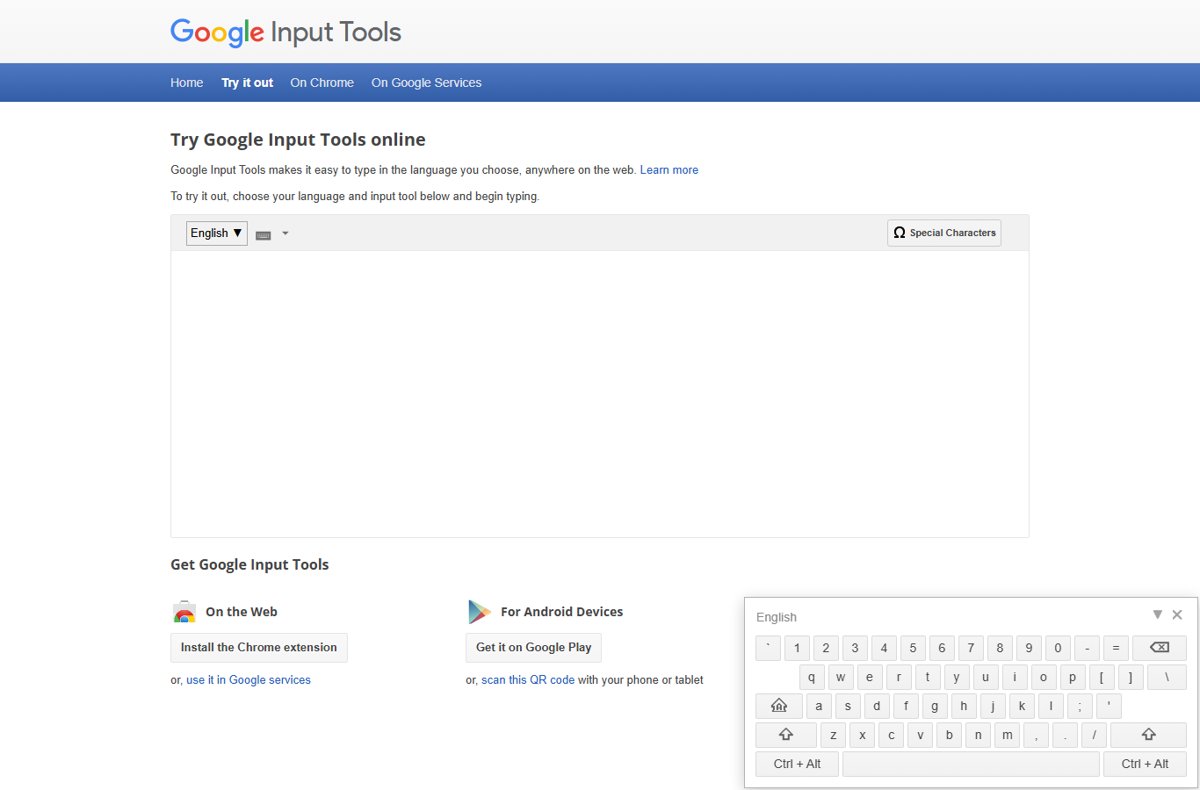Click 'Try Google Input Tools online' heading
This screenshot has height=790, width=1200.
pyautogui.click(x=298, y=140)
